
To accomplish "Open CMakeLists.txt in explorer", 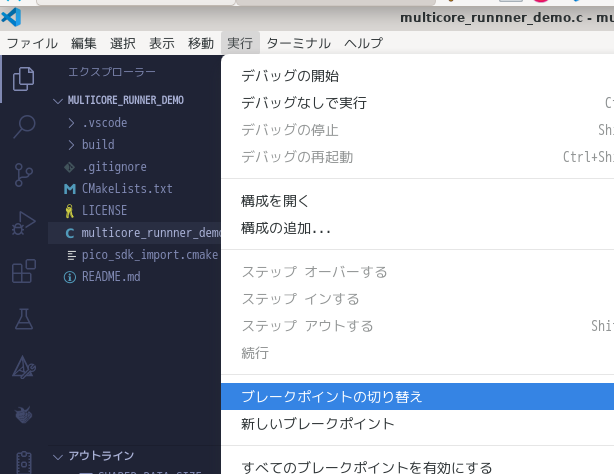I will click(x=127, y=189).
